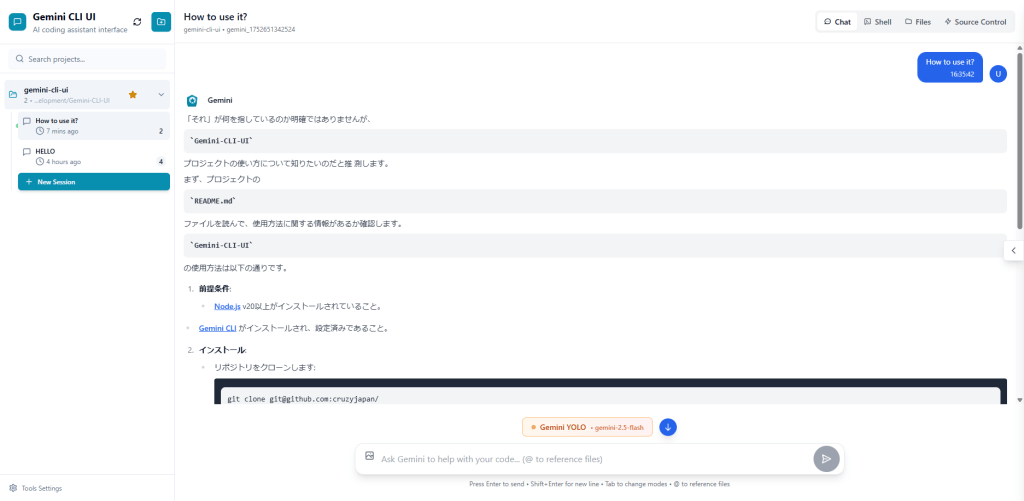Click the chat scrollbar down arrow
Screen dimensions: 1024x501
pos(1019,399)
